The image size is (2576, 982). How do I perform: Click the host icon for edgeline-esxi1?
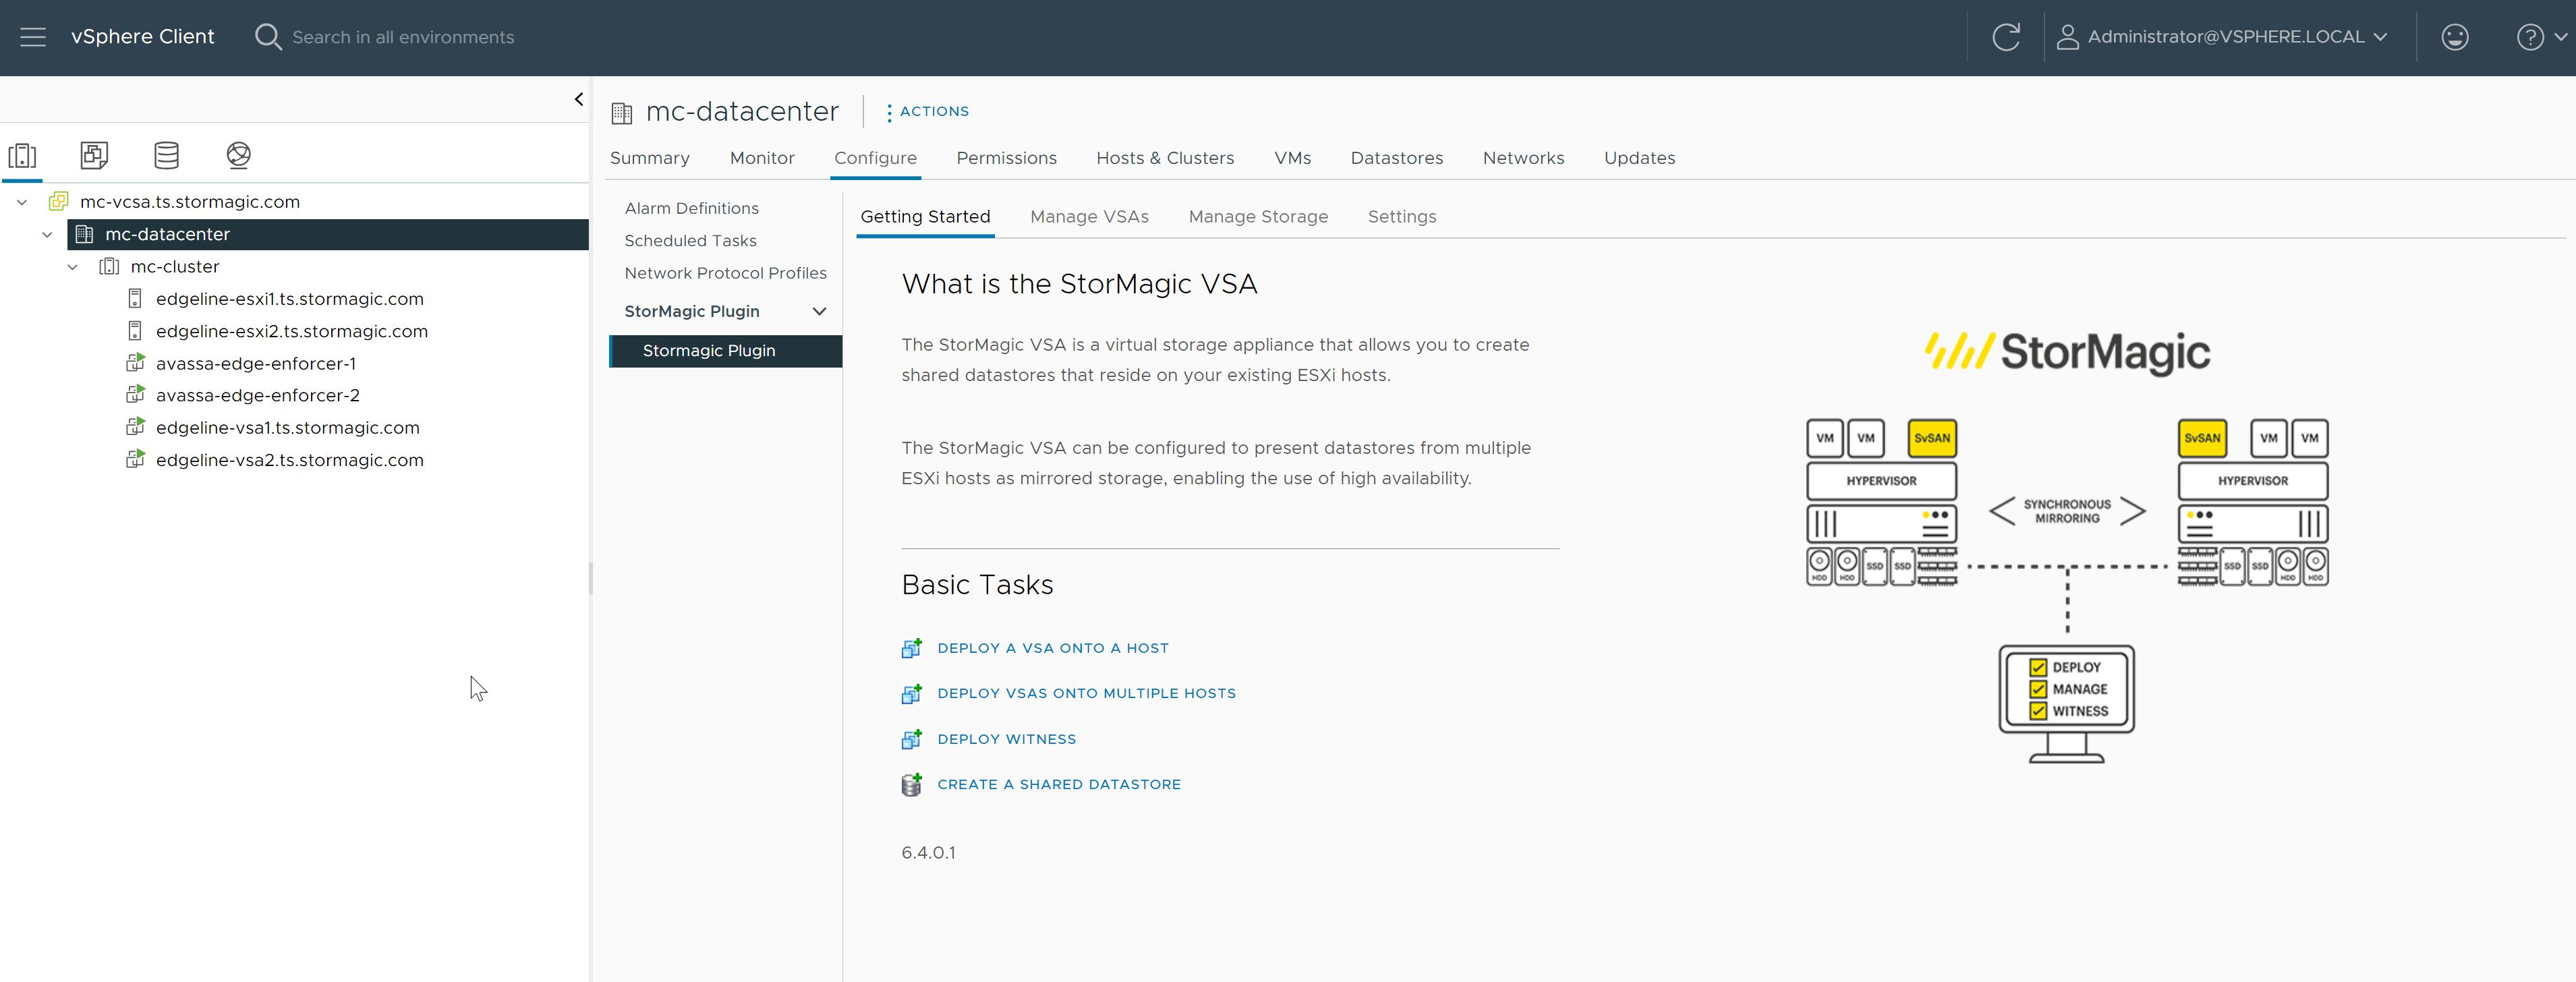(x=135, y=298)
